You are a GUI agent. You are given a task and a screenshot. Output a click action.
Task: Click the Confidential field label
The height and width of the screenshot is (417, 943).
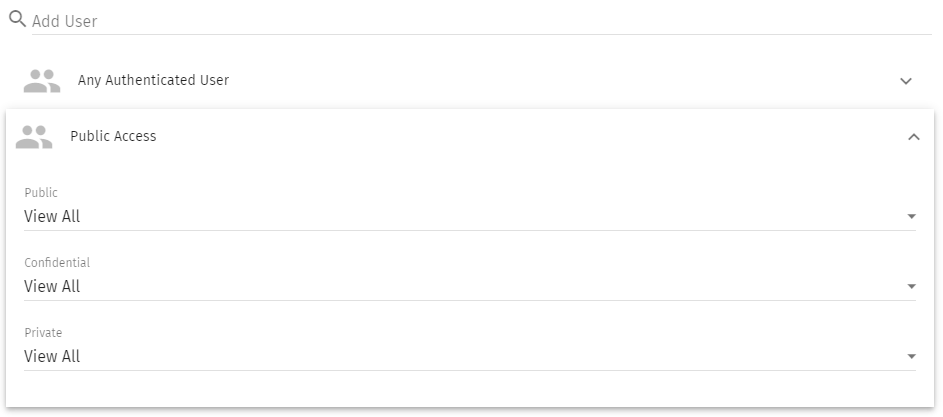point(57,263)
